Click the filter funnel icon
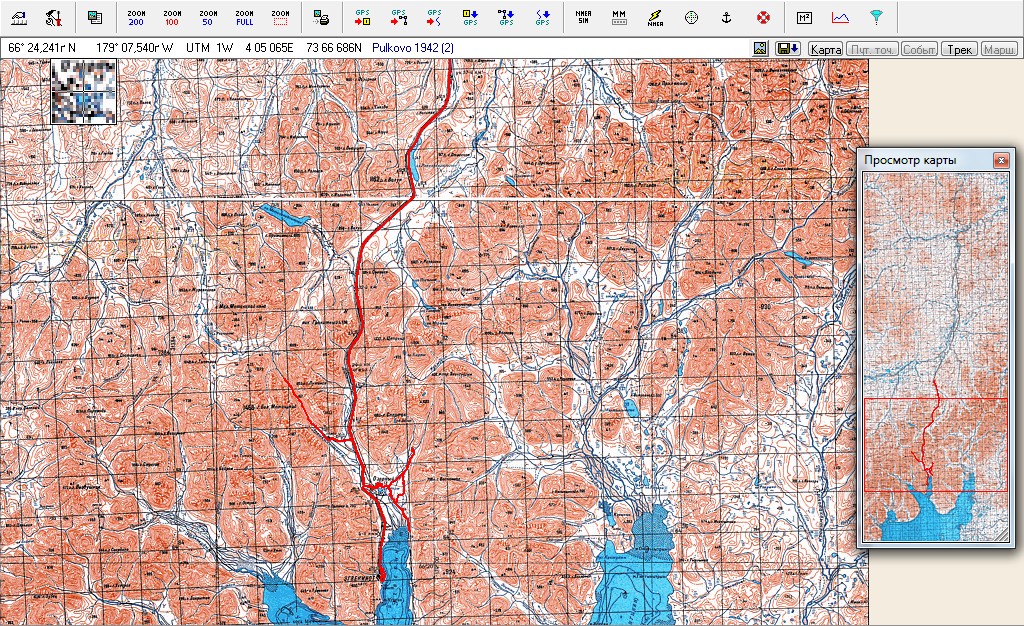The image size is (1024, 626). 876,17
